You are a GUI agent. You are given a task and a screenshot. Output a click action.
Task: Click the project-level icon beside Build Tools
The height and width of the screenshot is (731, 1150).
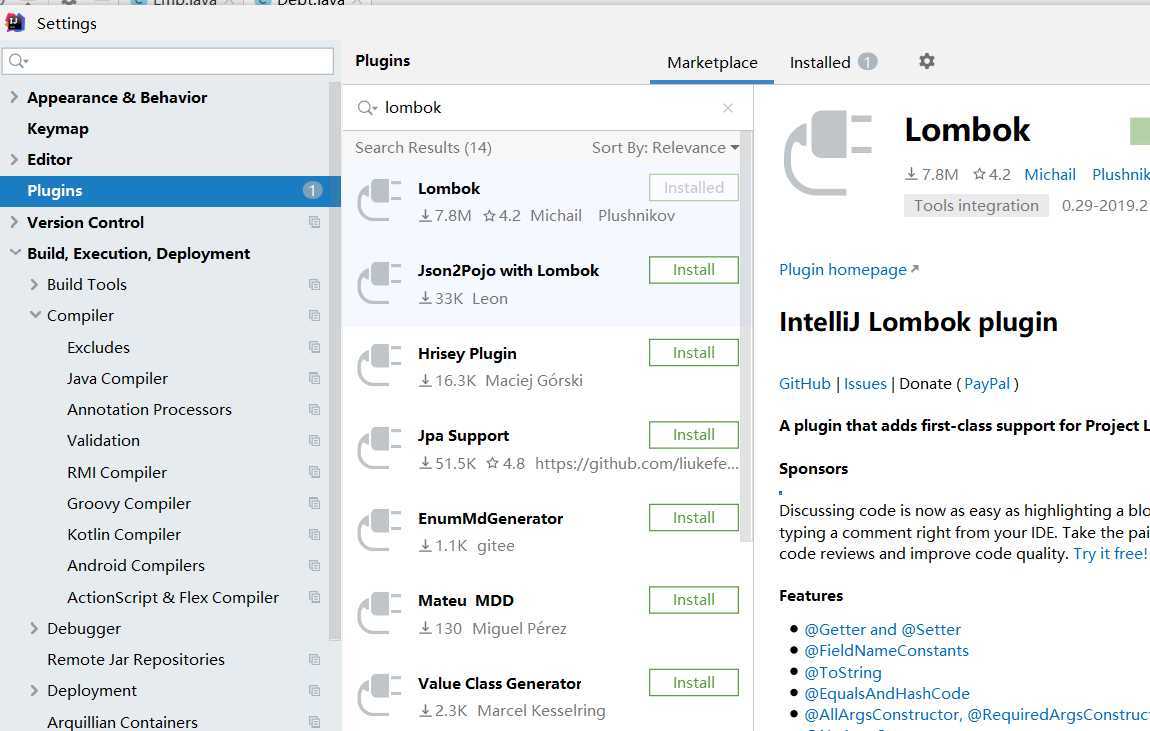(315, 284)
